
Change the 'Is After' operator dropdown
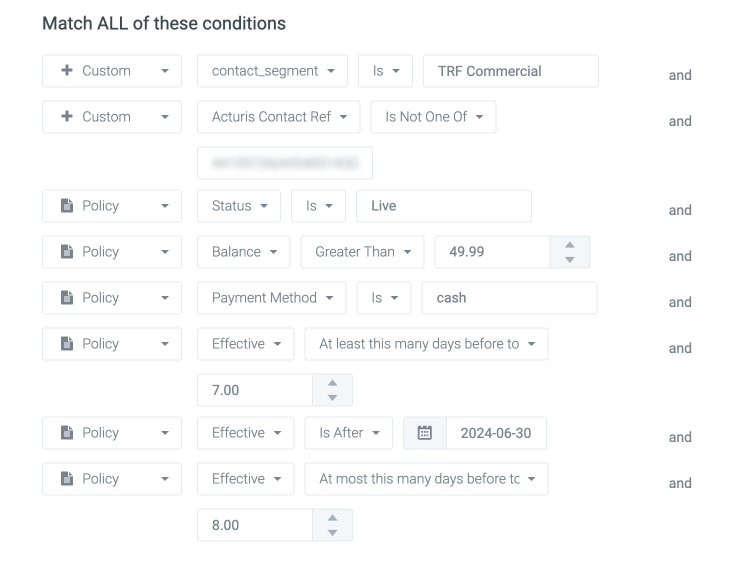tap(348, 433)
